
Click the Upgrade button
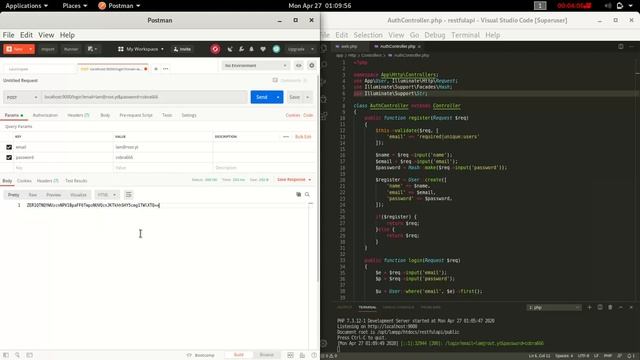pyautogui.click(x=296, y=49)
